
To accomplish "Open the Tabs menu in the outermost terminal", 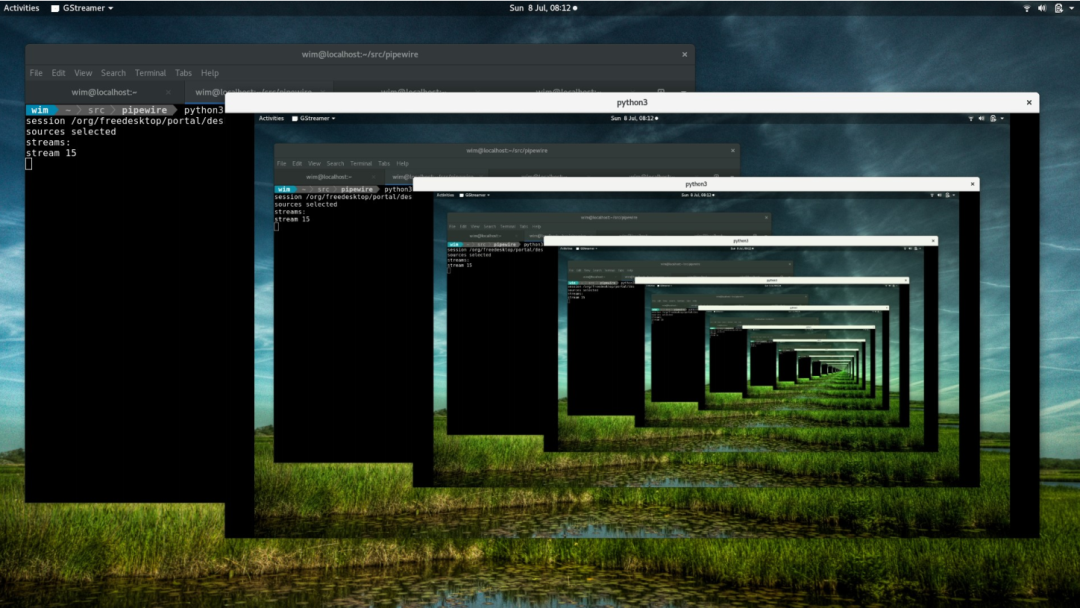I will tap(183, 73).
